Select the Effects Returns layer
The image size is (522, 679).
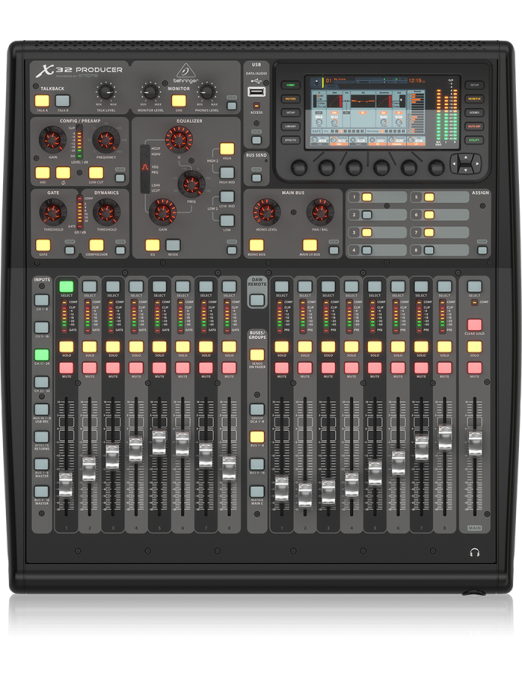(x=42, y=436)
